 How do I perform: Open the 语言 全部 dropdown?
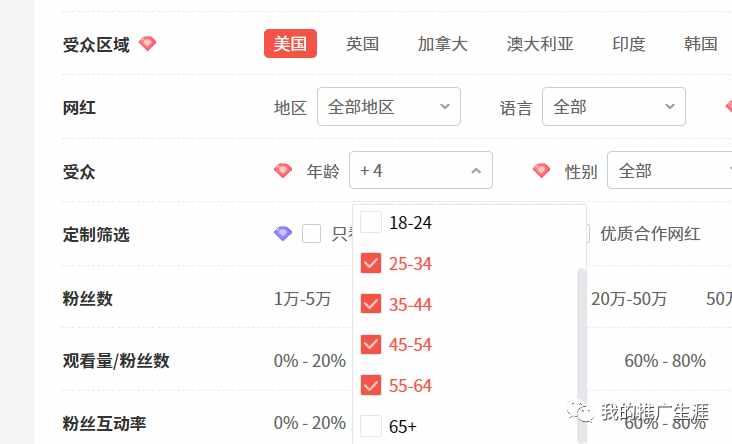click(x=614, y=106)
